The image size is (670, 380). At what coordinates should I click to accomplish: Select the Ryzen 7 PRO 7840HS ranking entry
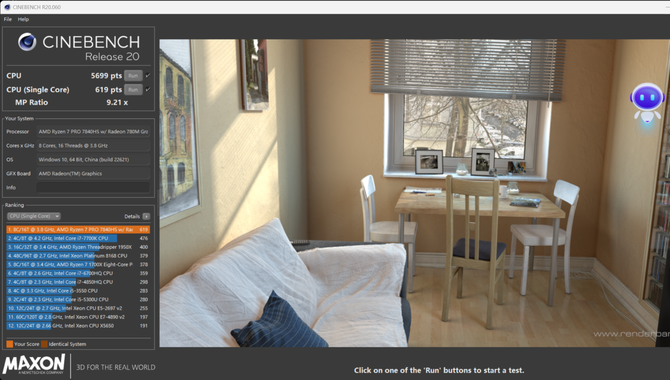coord(78,230)
